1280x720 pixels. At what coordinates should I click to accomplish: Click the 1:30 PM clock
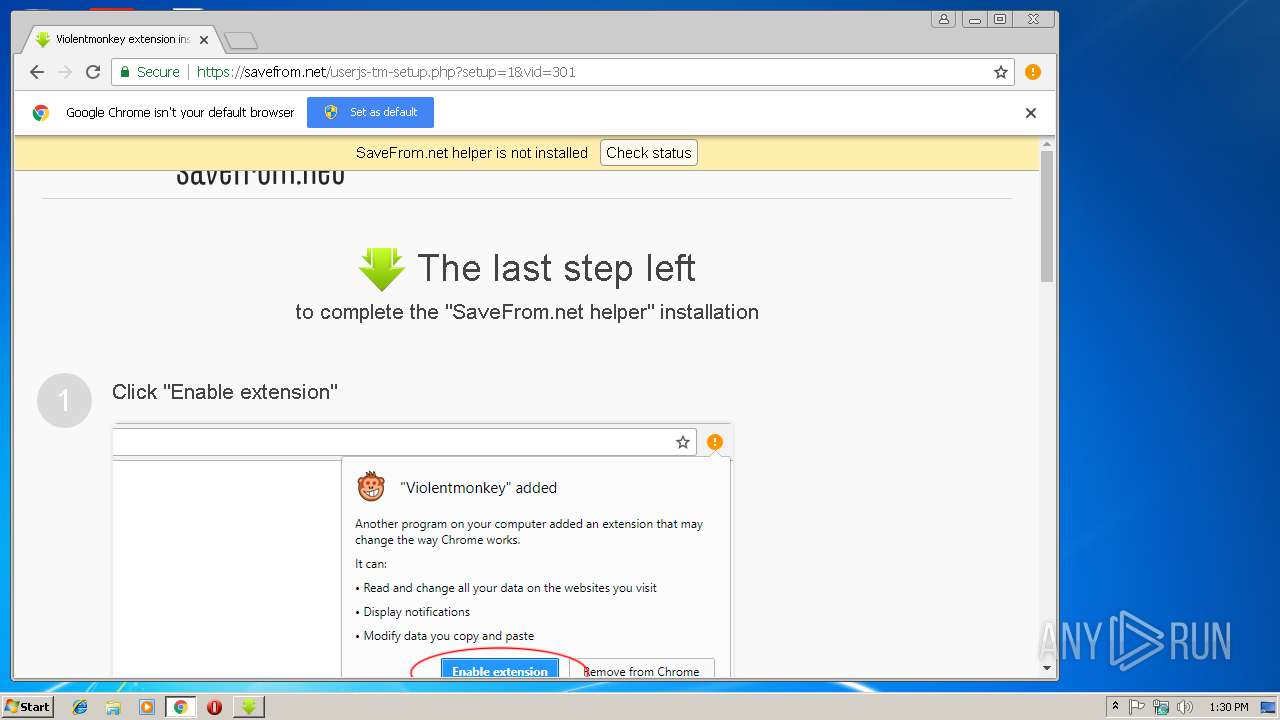point(1228,707)
